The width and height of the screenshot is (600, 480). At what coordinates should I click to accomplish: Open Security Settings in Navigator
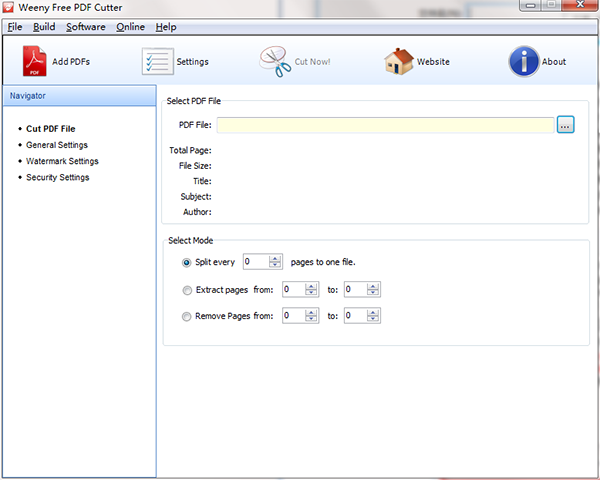[x=57, y=177]
